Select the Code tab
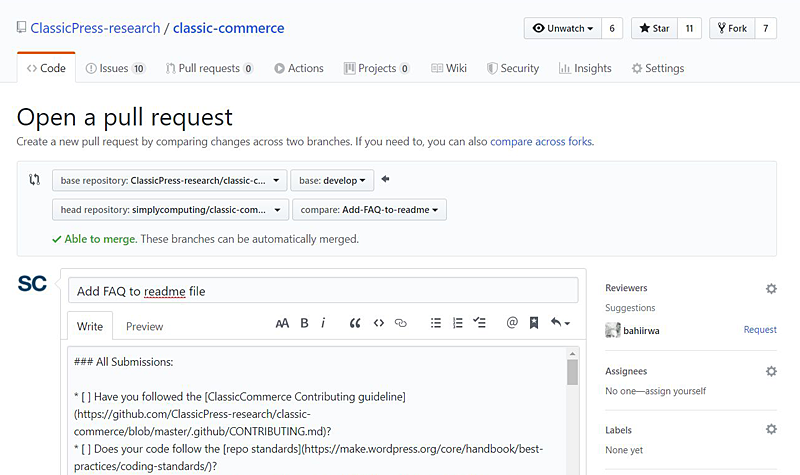Screen dimensions: 800x475 pos(46,68)
